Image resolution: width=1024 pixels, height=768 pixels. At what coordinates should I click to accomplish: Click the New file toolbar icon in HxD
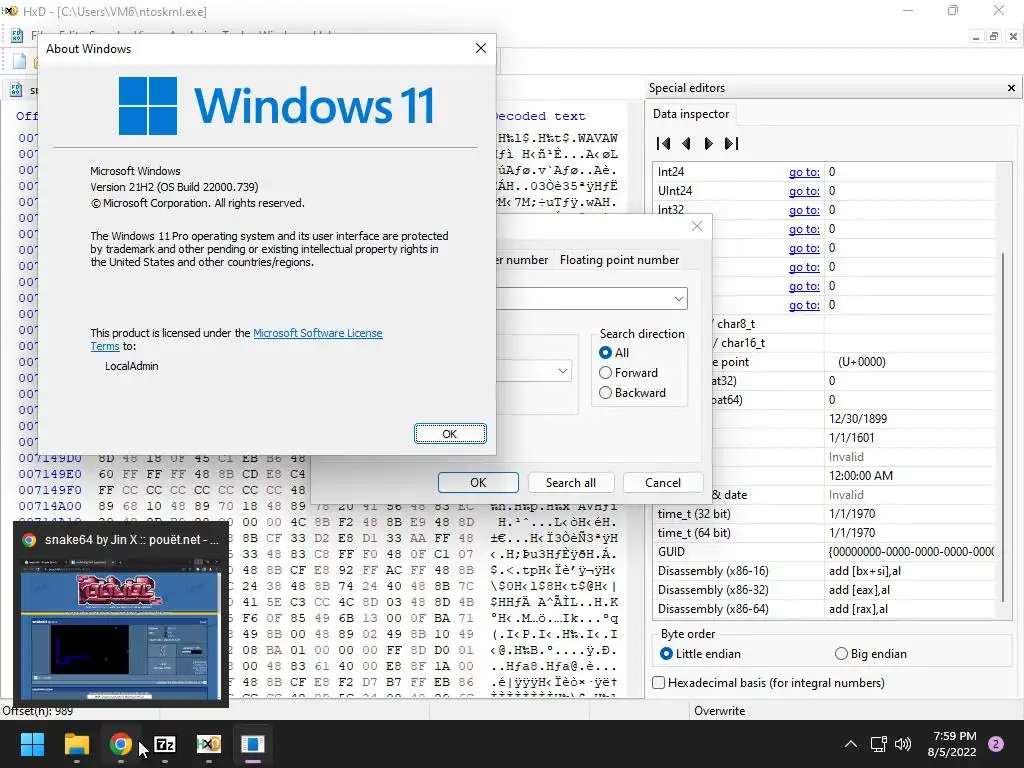(x=20, y=61)
